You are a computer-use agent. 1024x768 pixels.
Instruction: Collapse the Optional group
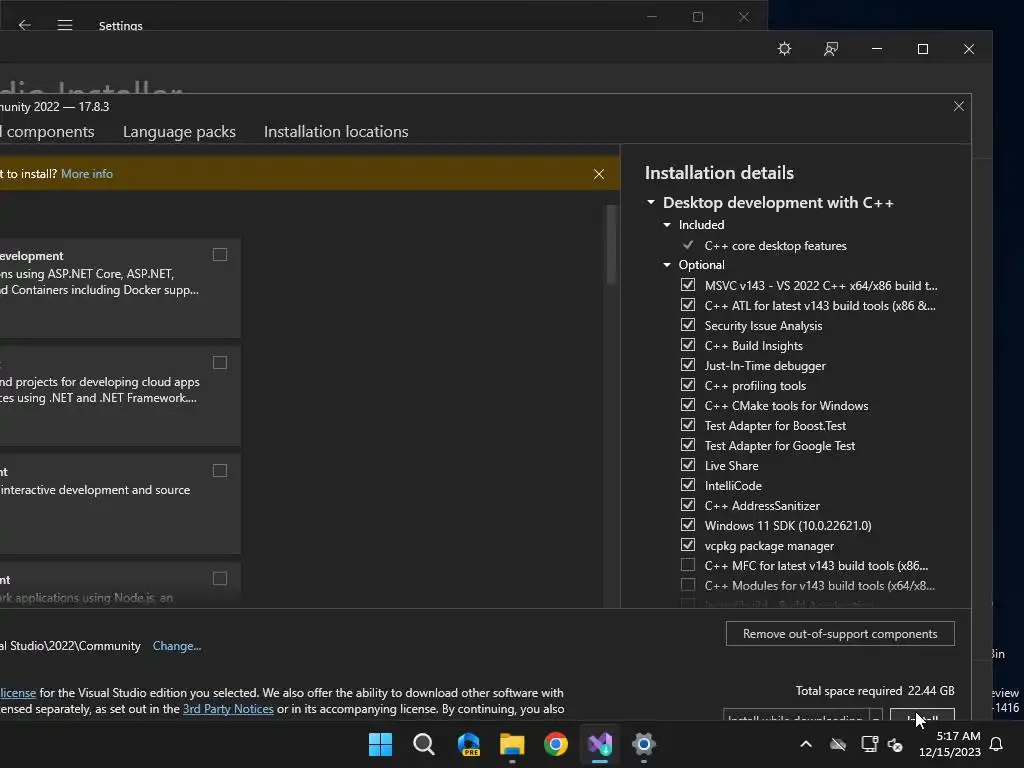667,264
